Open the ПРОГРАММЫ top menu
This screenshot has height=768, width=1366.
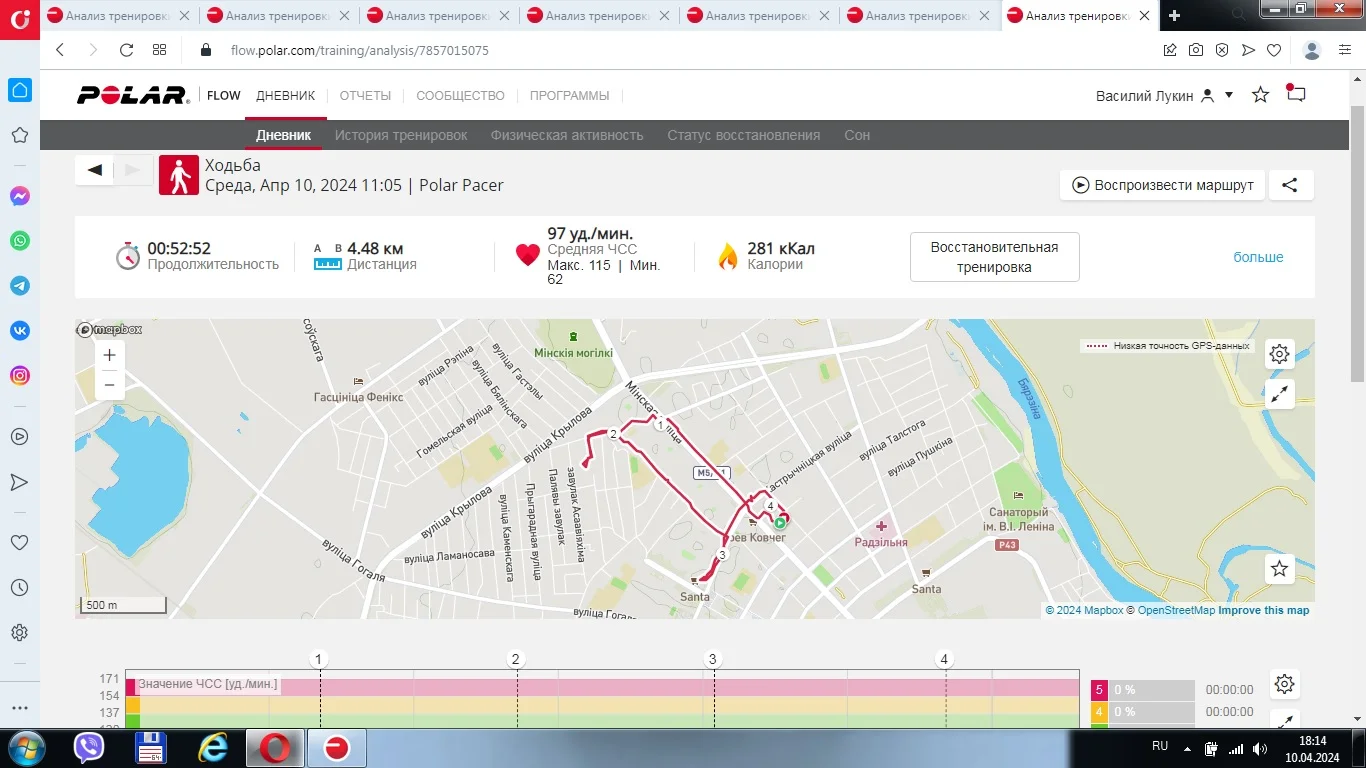pos(569,96)
